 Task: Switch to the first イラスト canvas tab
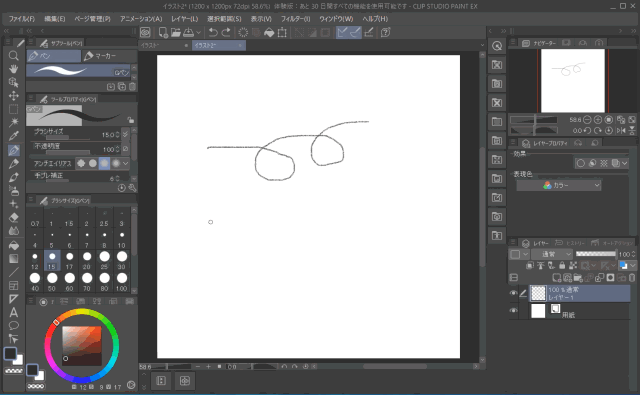[164, 45]
